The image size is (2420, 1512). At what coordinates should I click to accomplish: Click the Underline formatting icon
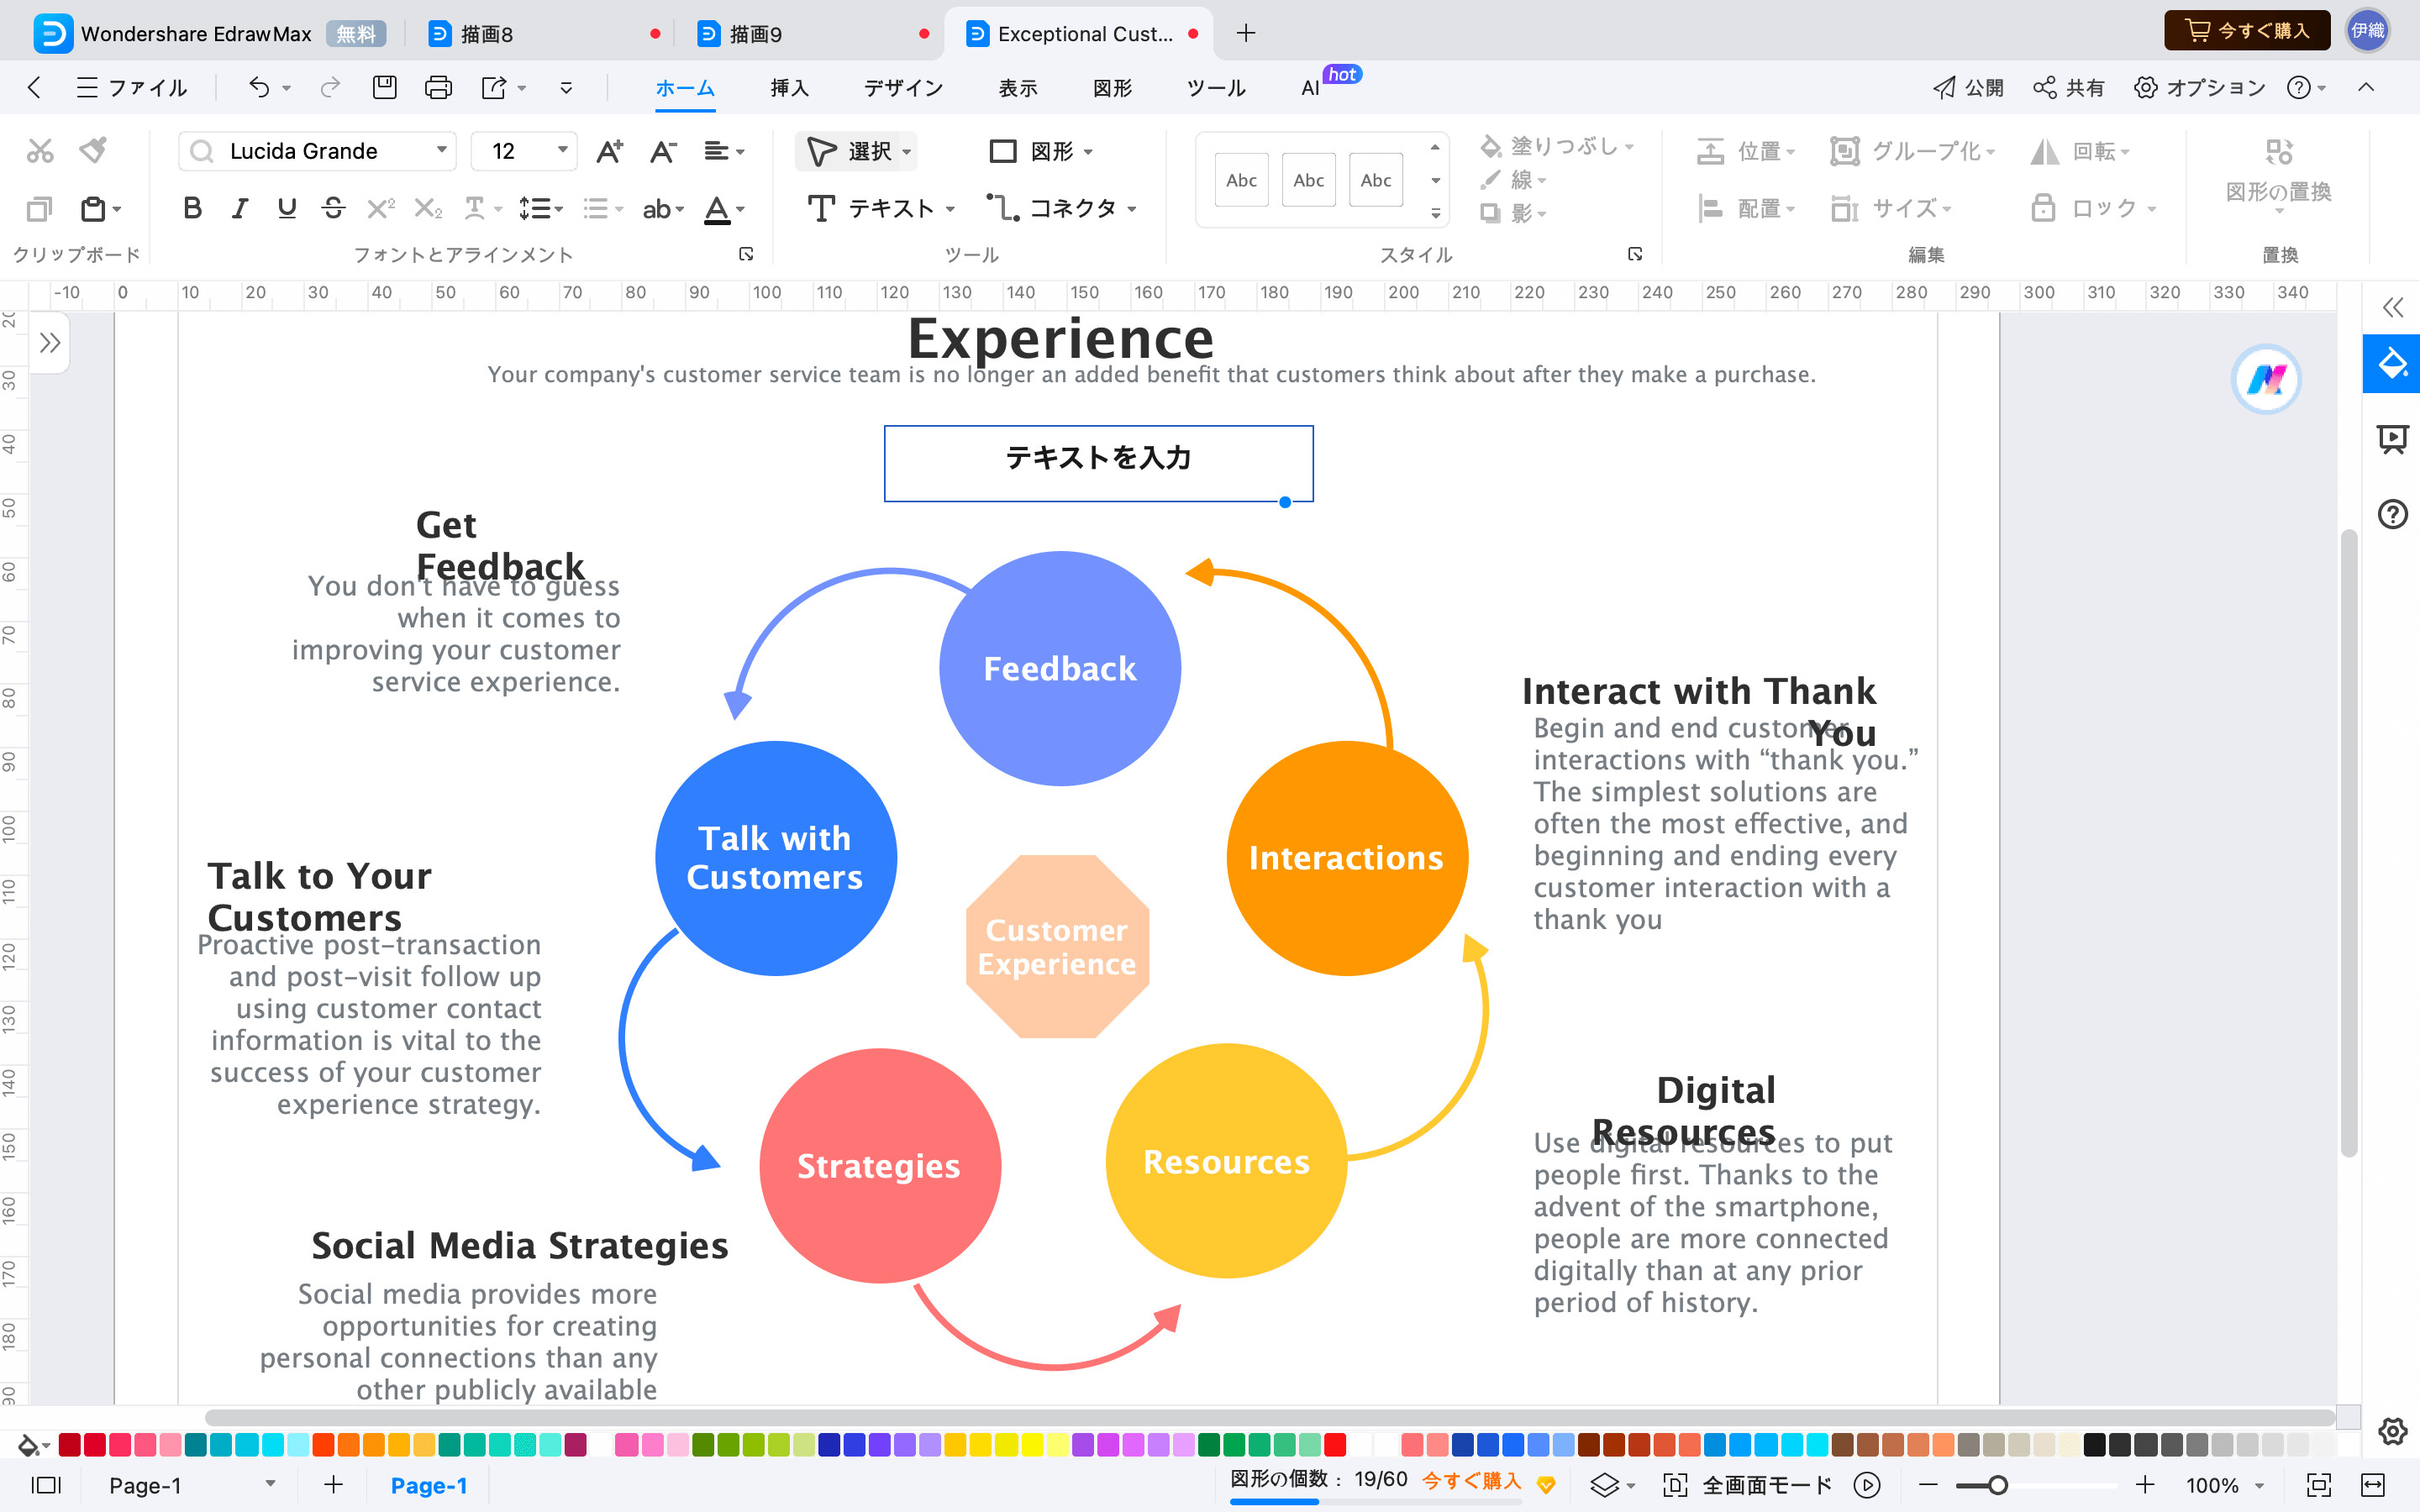[x=286, y=207]
